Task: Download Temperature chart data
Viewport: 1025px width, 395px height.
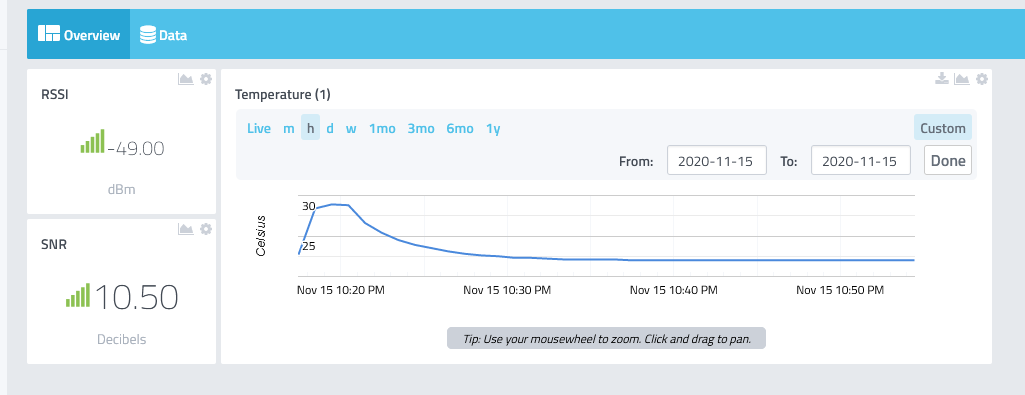Action: 941,79
